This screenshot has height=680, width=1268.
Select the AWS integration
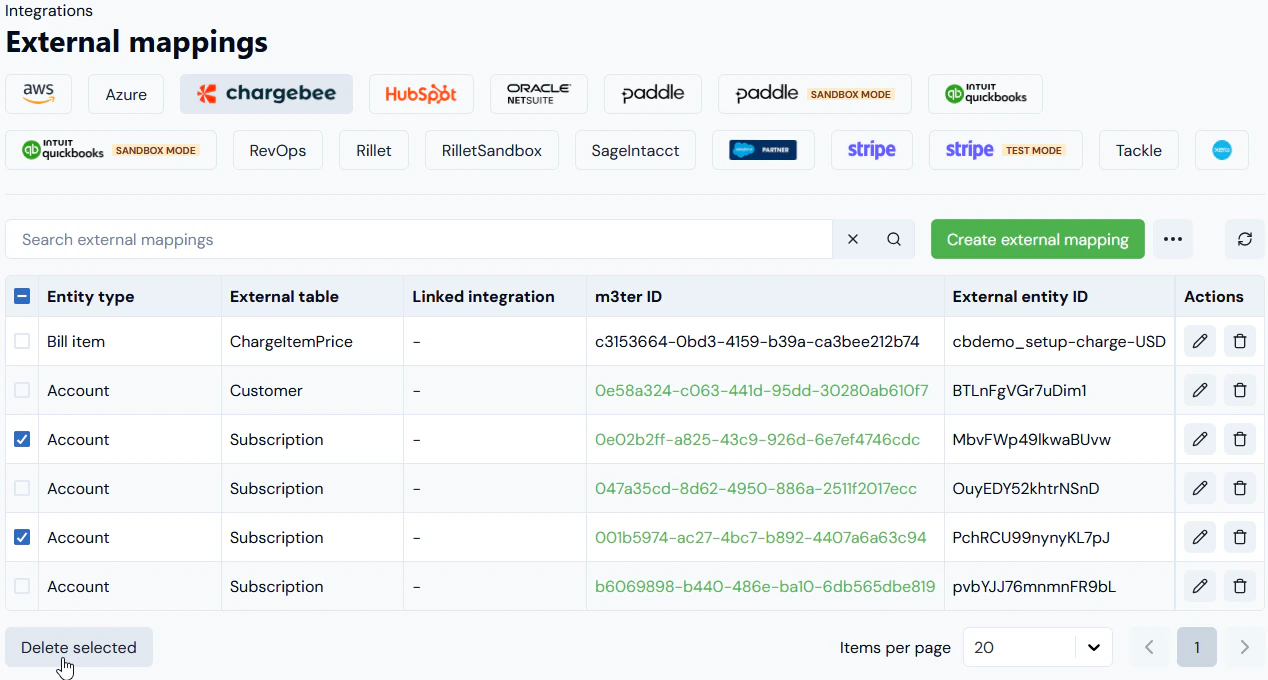39,94
